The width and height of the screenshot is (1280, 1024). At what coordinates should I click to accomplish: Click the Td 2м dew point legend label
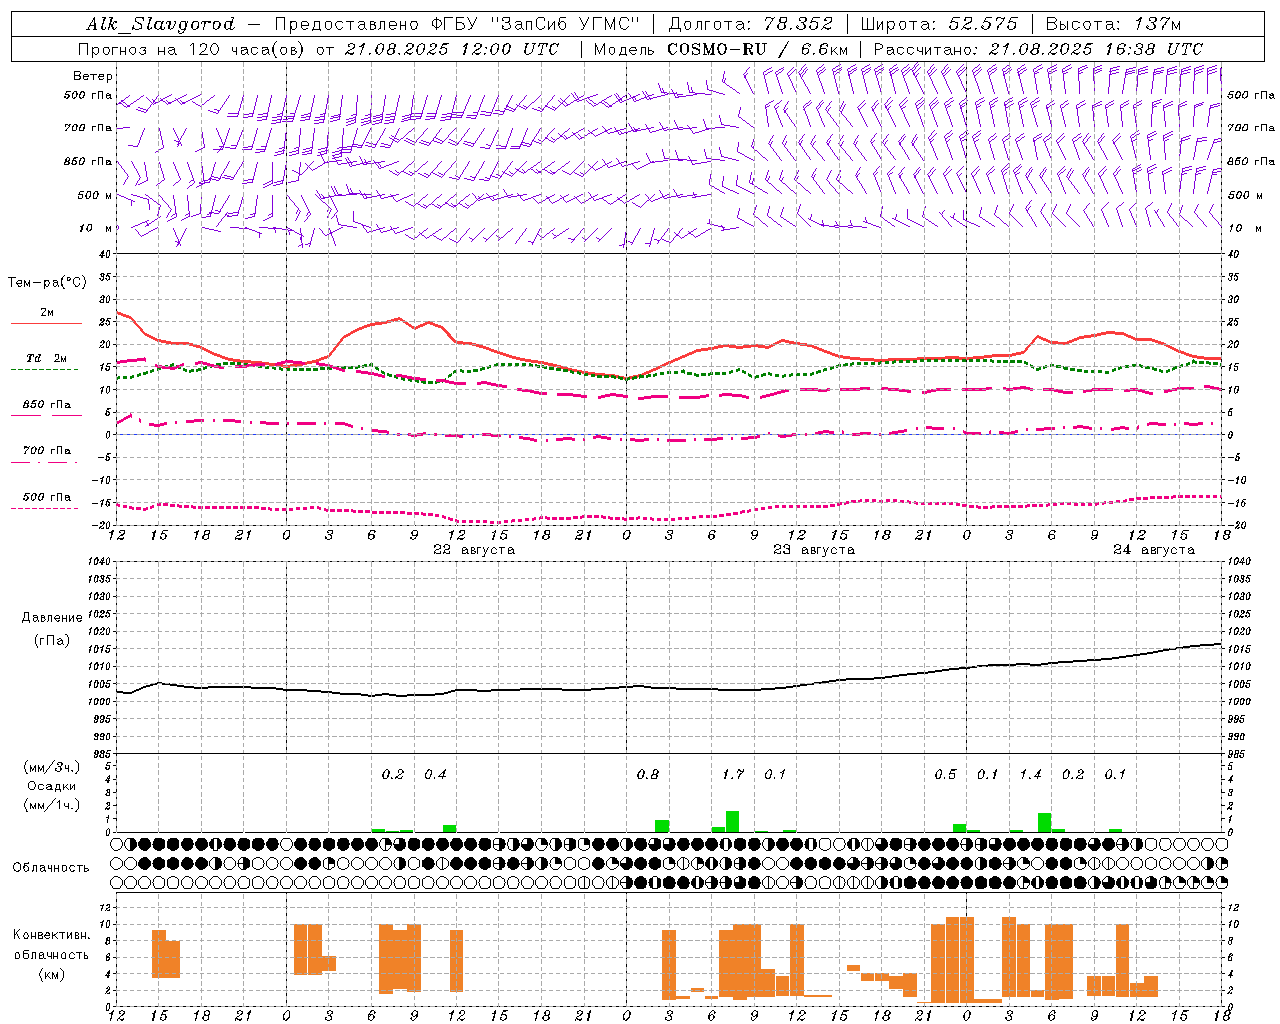[47, 358]
